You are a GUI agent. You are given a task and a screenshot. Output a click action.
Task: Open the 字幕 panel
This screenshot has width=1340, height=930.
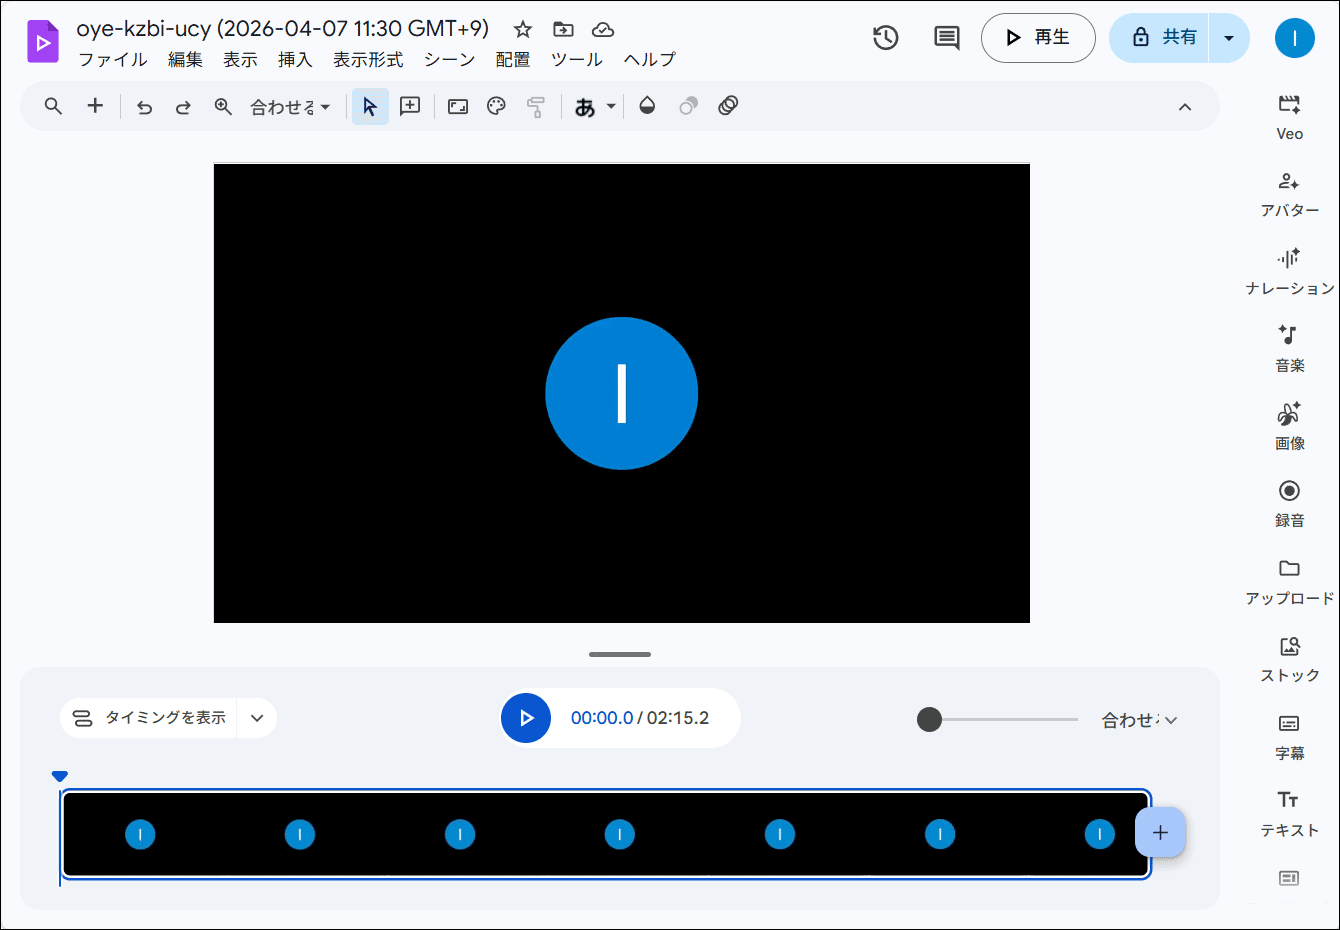coord(1289,737)
